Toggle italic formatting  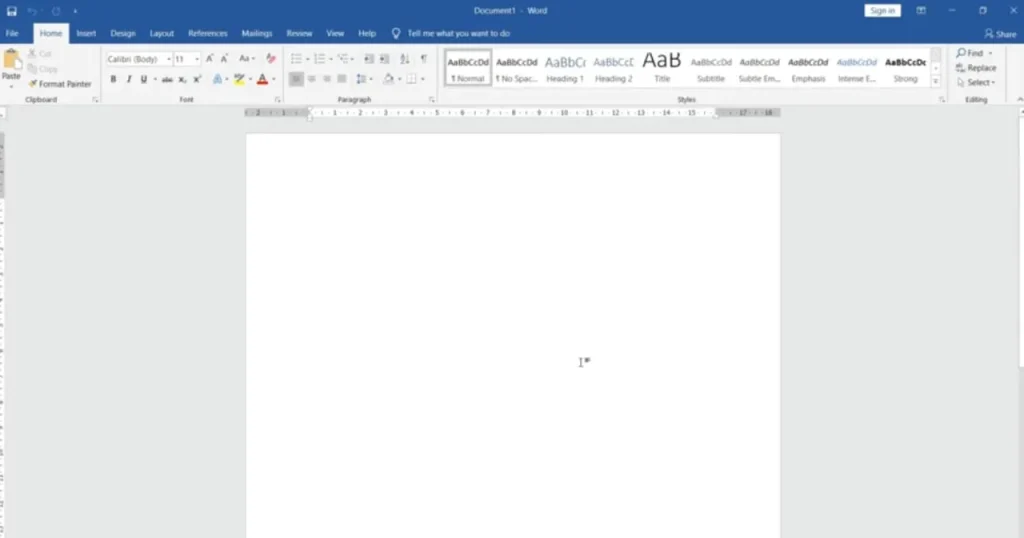[129, 79]
